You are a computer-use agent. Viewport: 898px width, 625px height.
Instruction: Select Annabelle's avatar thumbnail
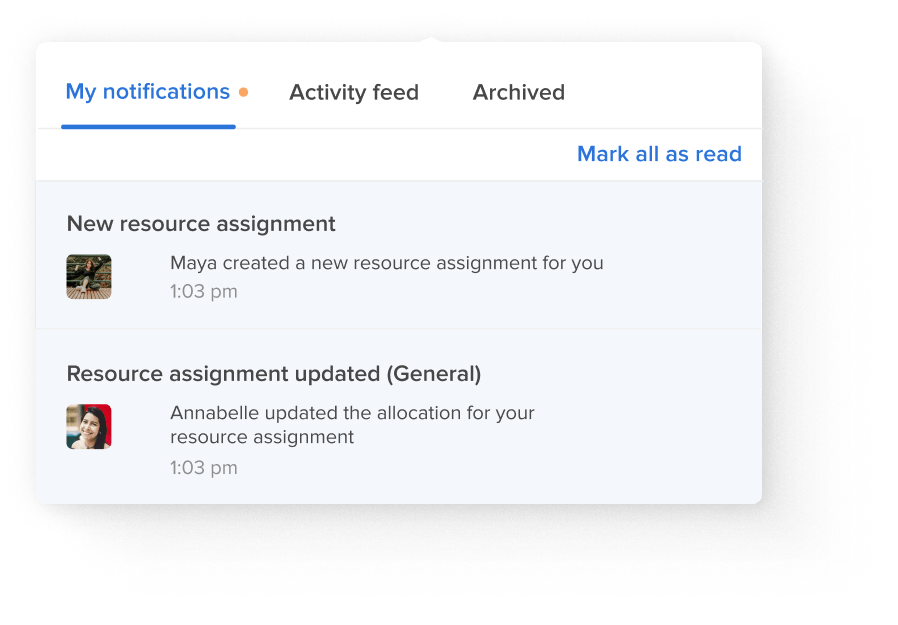pyautogui.click(x=89, y=427)
